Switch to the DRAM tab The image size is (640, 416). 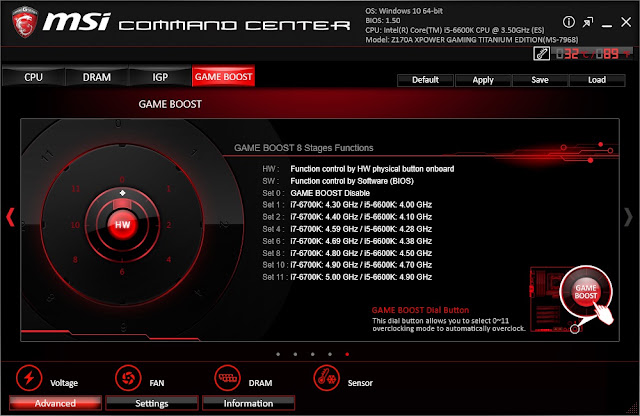pyautogui.click(x=97, y=77)
